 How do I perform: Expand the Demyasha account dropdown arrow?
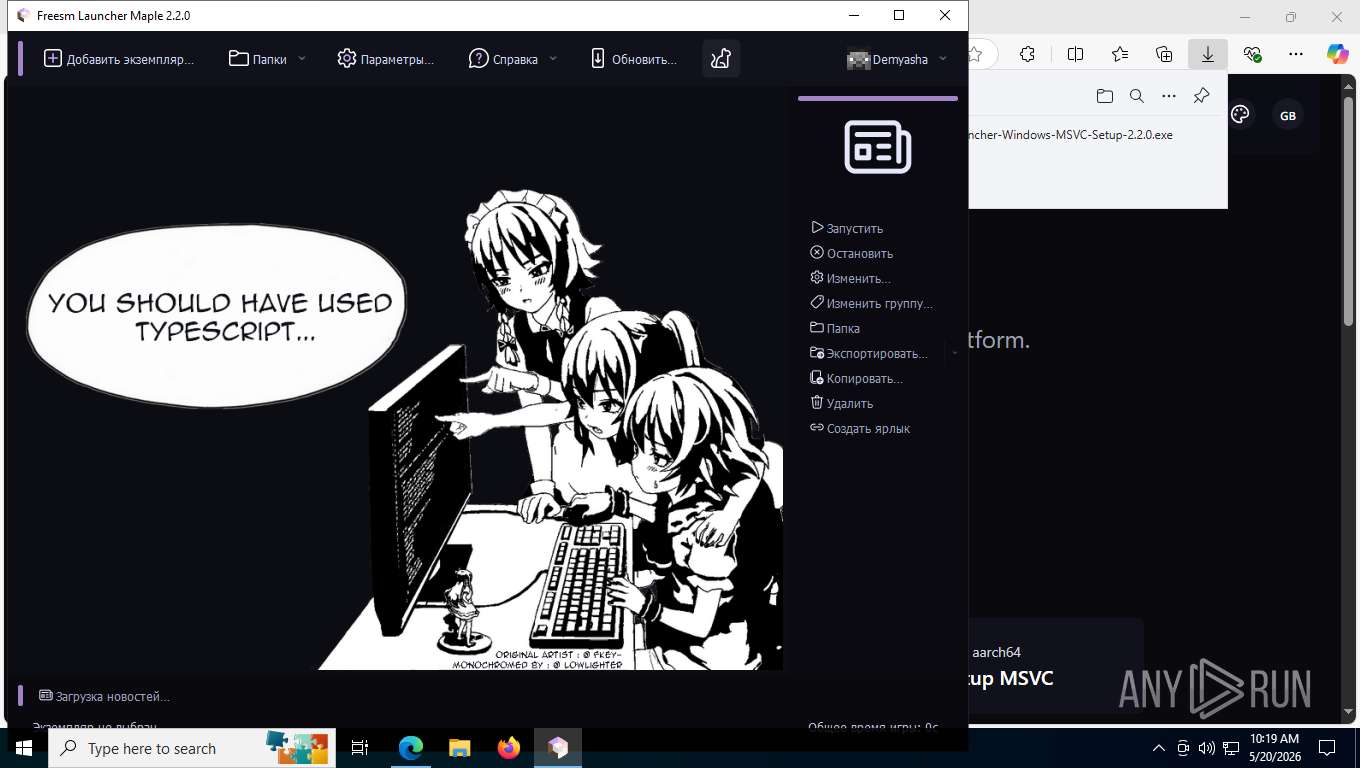pyautogui.click(x=942, y=59)
